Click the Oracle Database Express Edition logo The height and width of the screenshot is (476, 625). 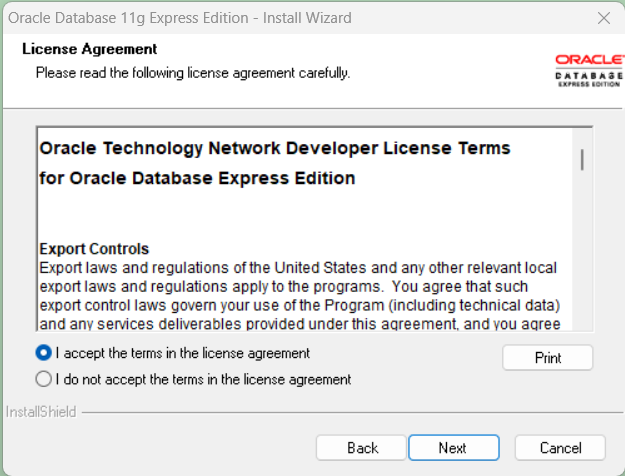coord(590,71)
